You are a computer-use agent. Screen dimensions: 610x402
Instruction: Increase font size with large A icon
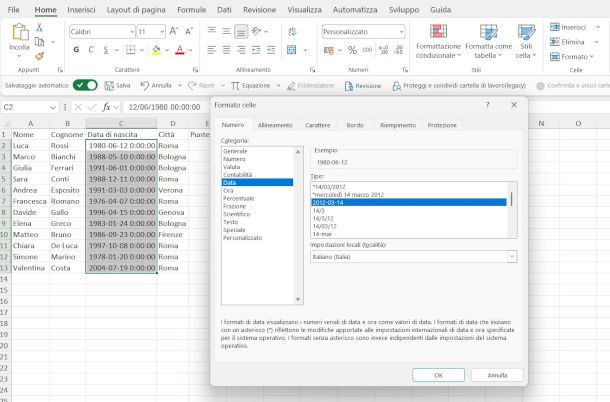(174, 31)
